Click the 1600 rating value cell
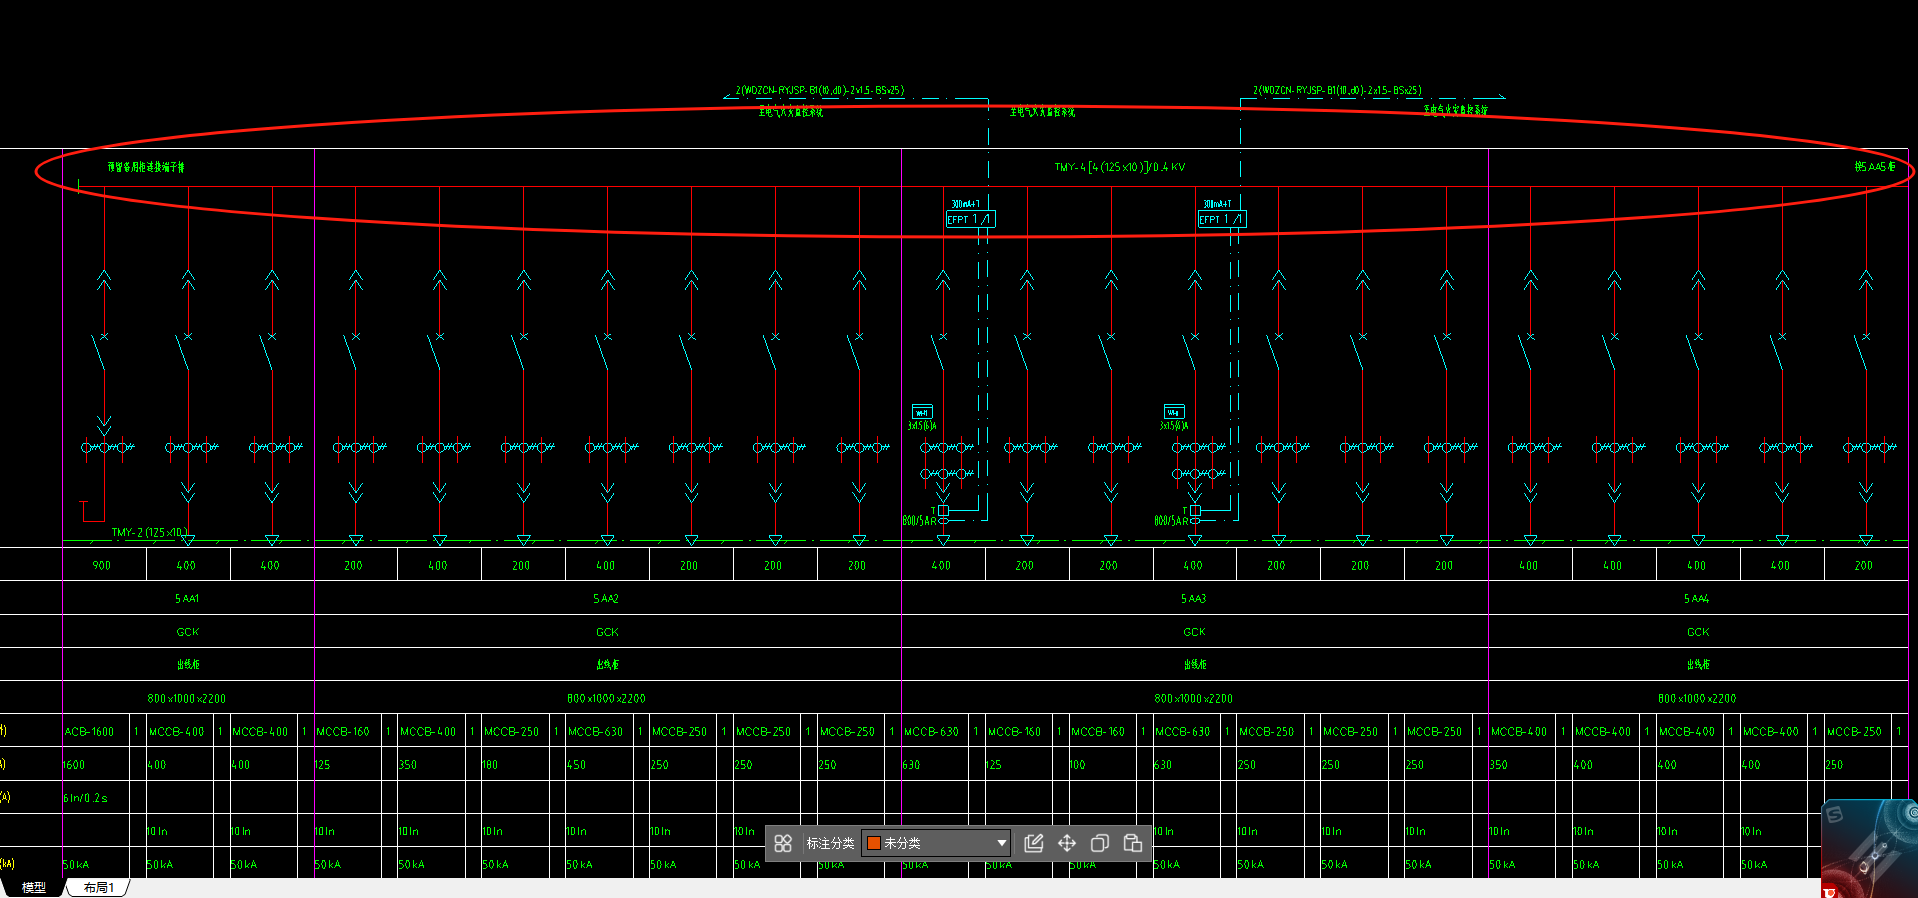This screenshot has height=898, width=1918. pyautogui.click(x=74, y=765)
